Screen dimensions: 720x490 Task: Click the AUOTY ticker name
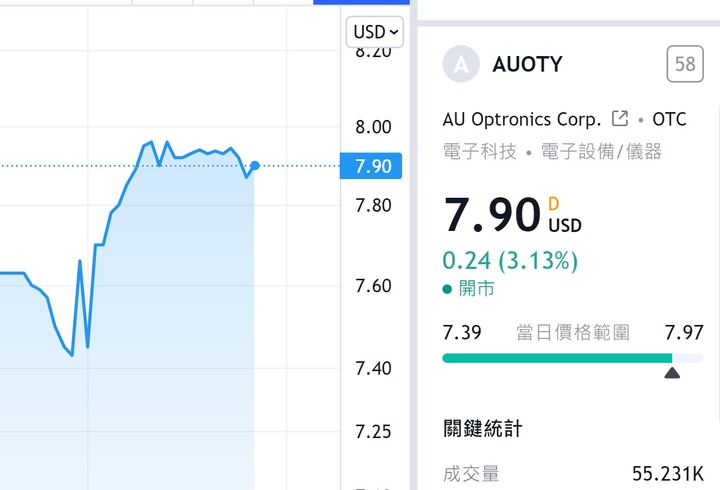click(527, 64)
